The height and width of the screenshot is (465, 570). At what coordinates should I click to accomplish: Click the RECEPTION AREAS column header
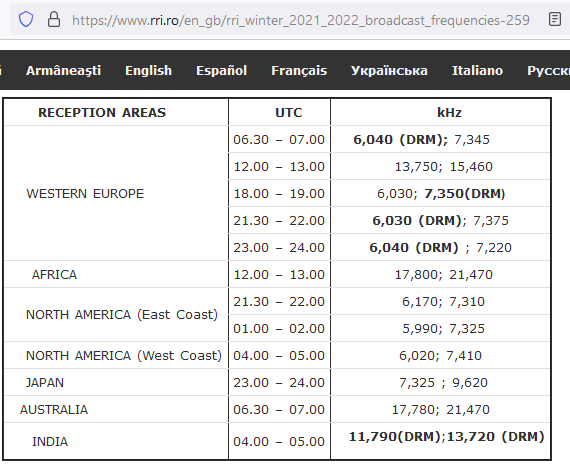[116, 112]
